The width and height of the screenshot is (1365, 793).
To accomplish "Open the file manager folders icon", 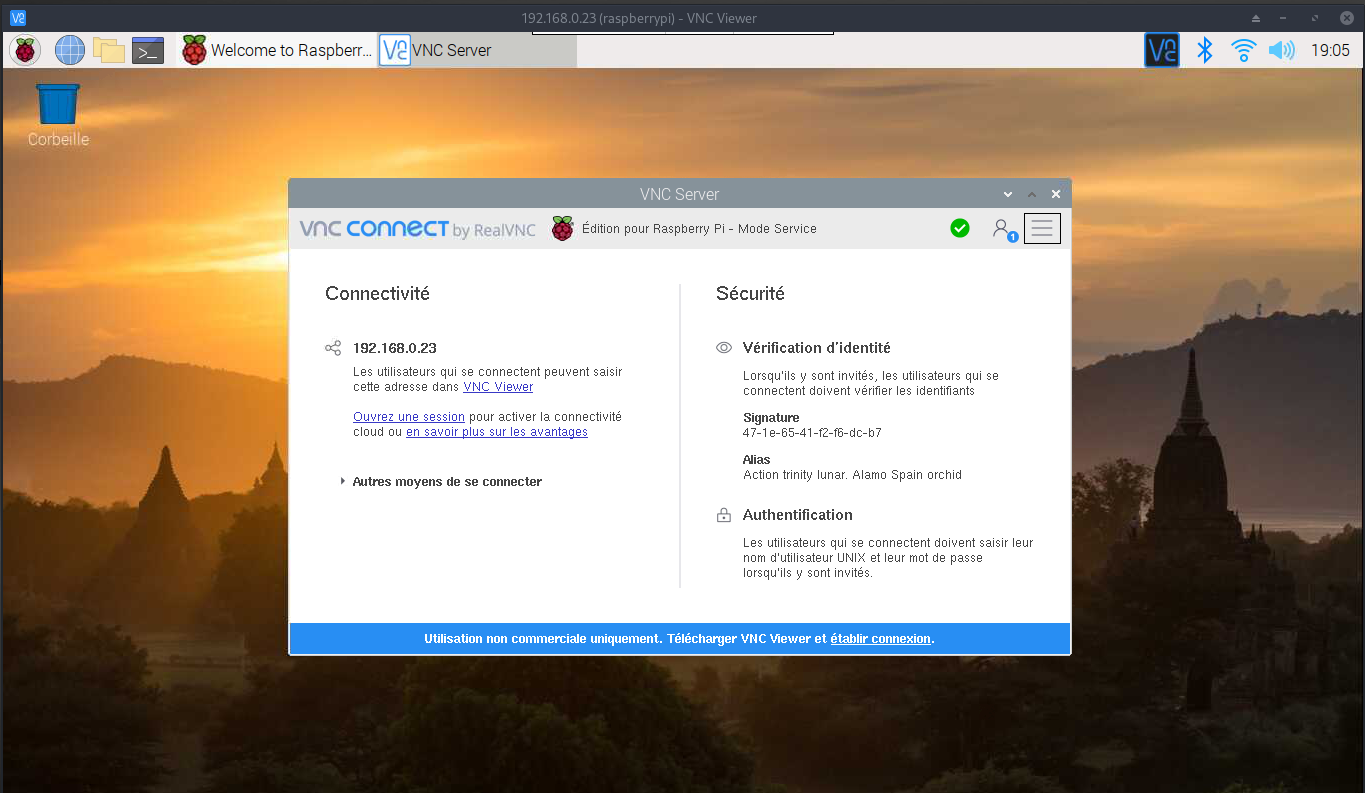I will (108, 50).
